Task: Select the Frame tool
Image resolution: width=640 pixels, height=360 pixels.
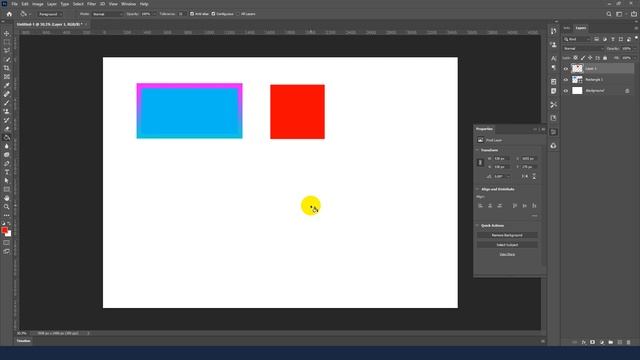Action: [7, 76]
